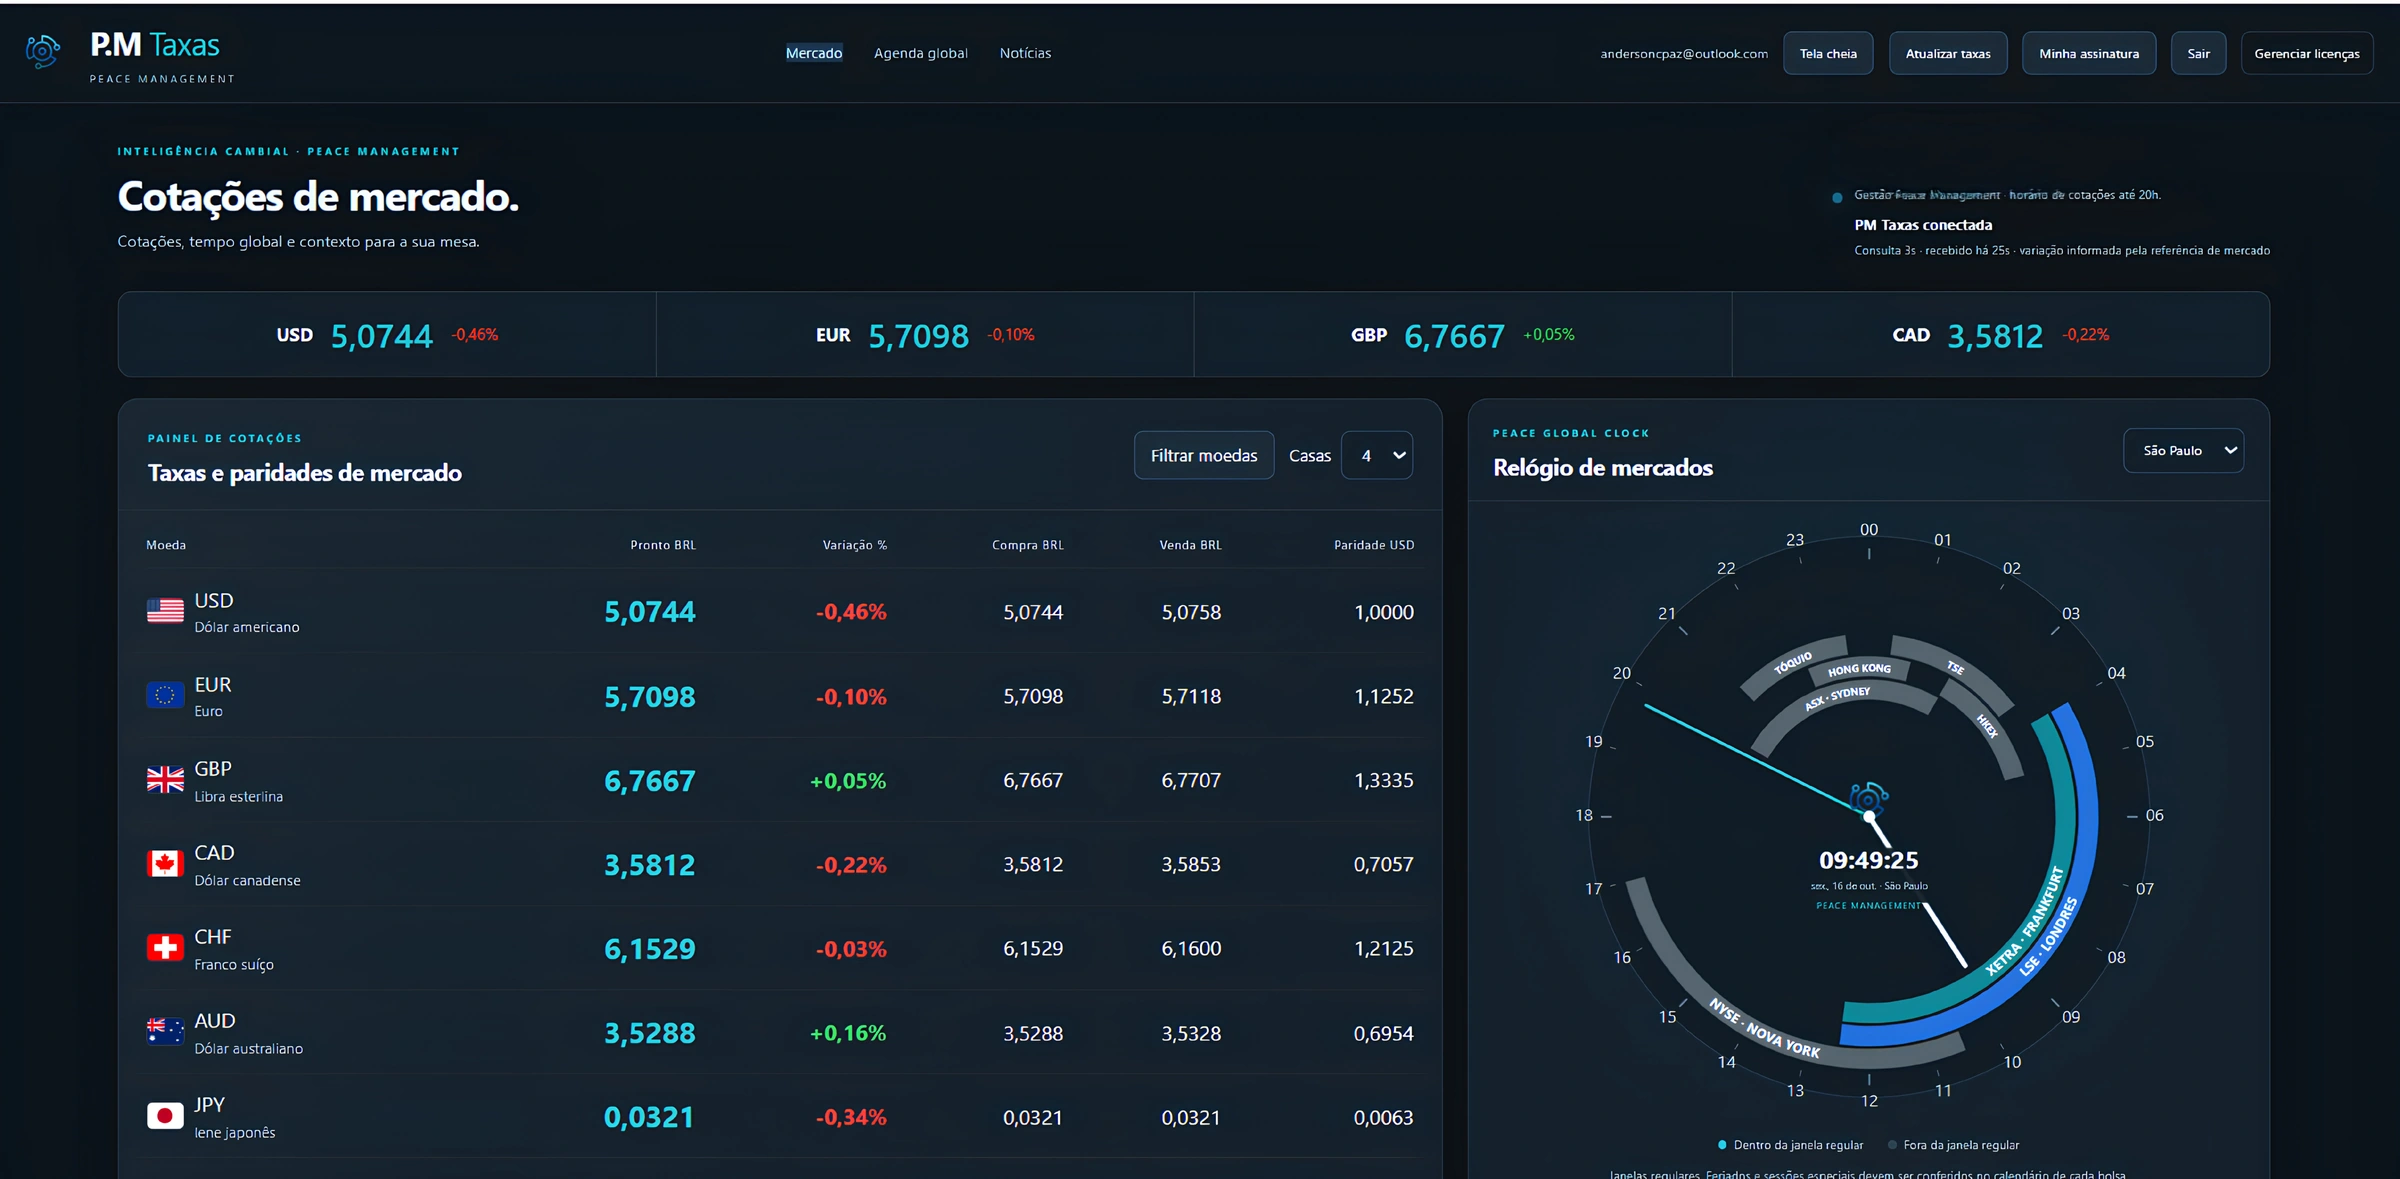Click the Australia flag icon in AUD row

tap(165, 1031)
